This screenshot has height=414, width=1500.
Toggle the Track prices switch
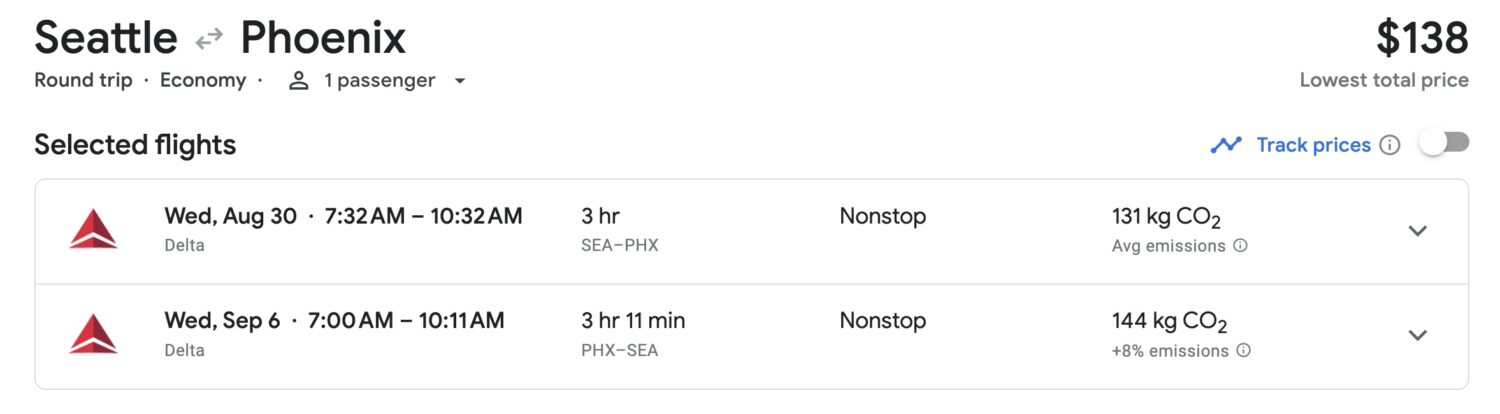tap(1444, 144)
